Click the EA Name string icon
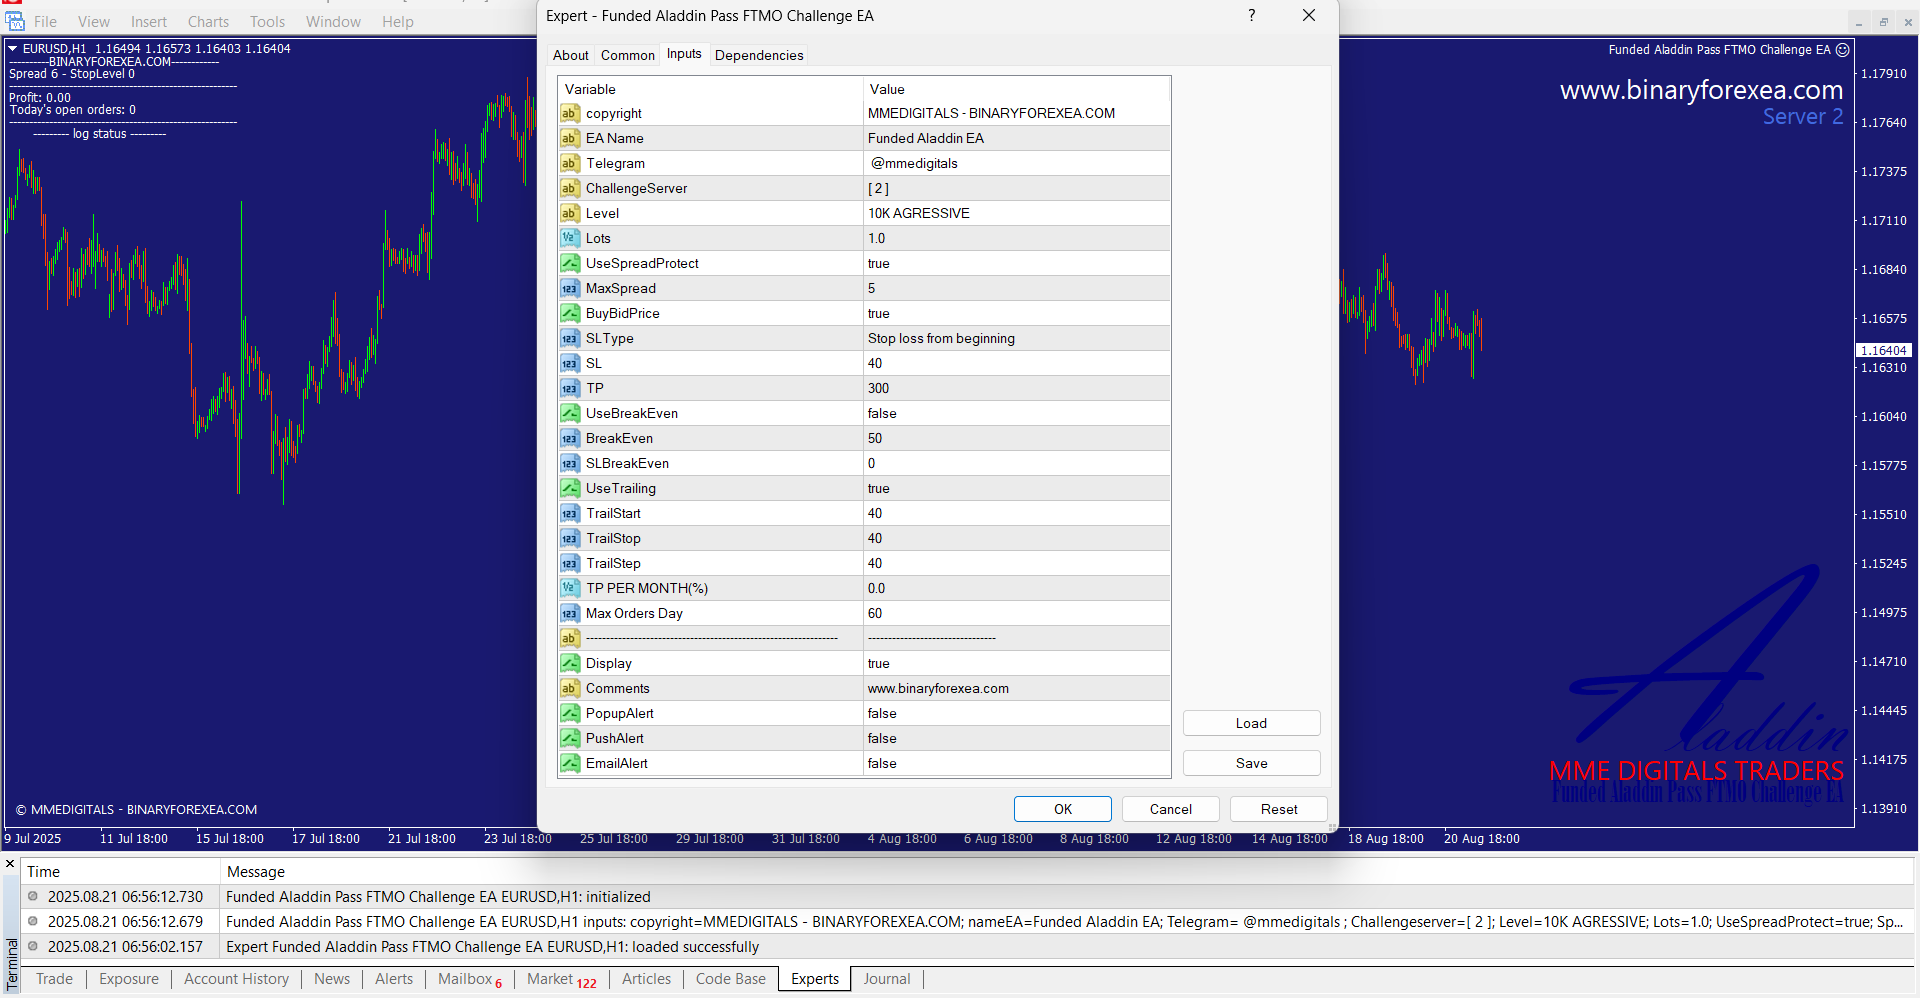 (x=570, y=139)
